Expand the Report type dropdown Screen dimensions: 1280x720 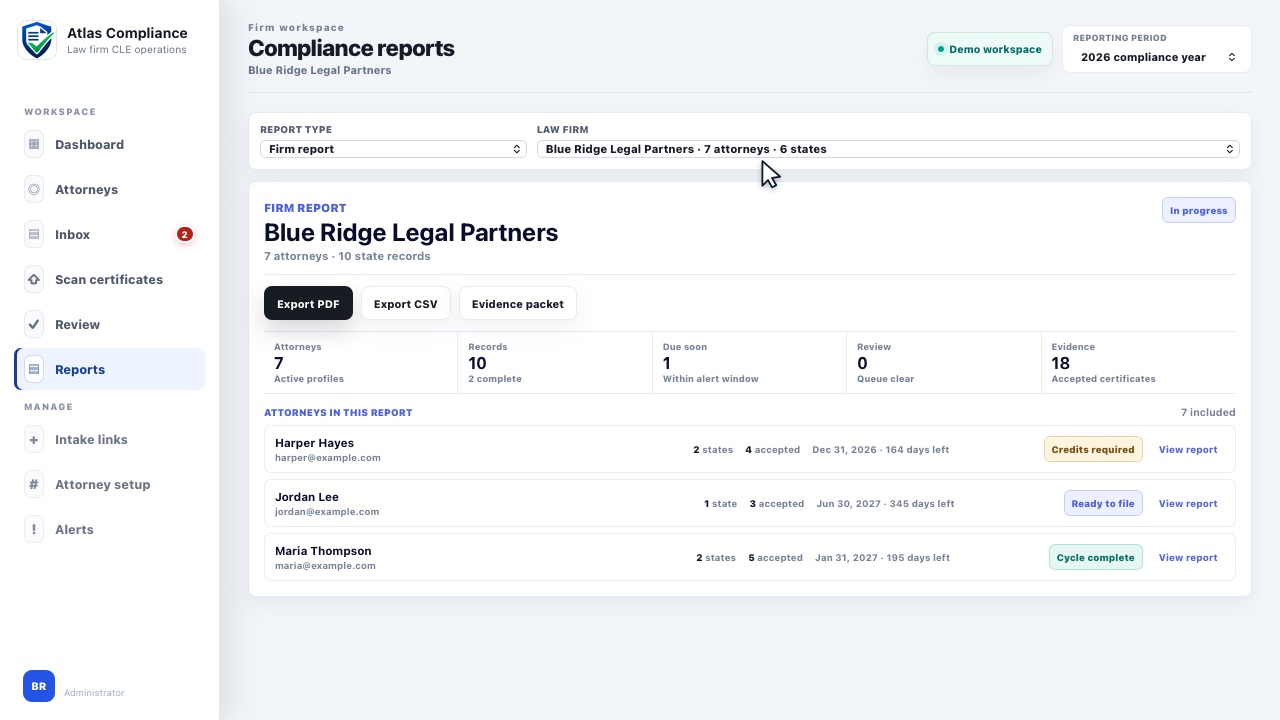(x=393, y=149)
